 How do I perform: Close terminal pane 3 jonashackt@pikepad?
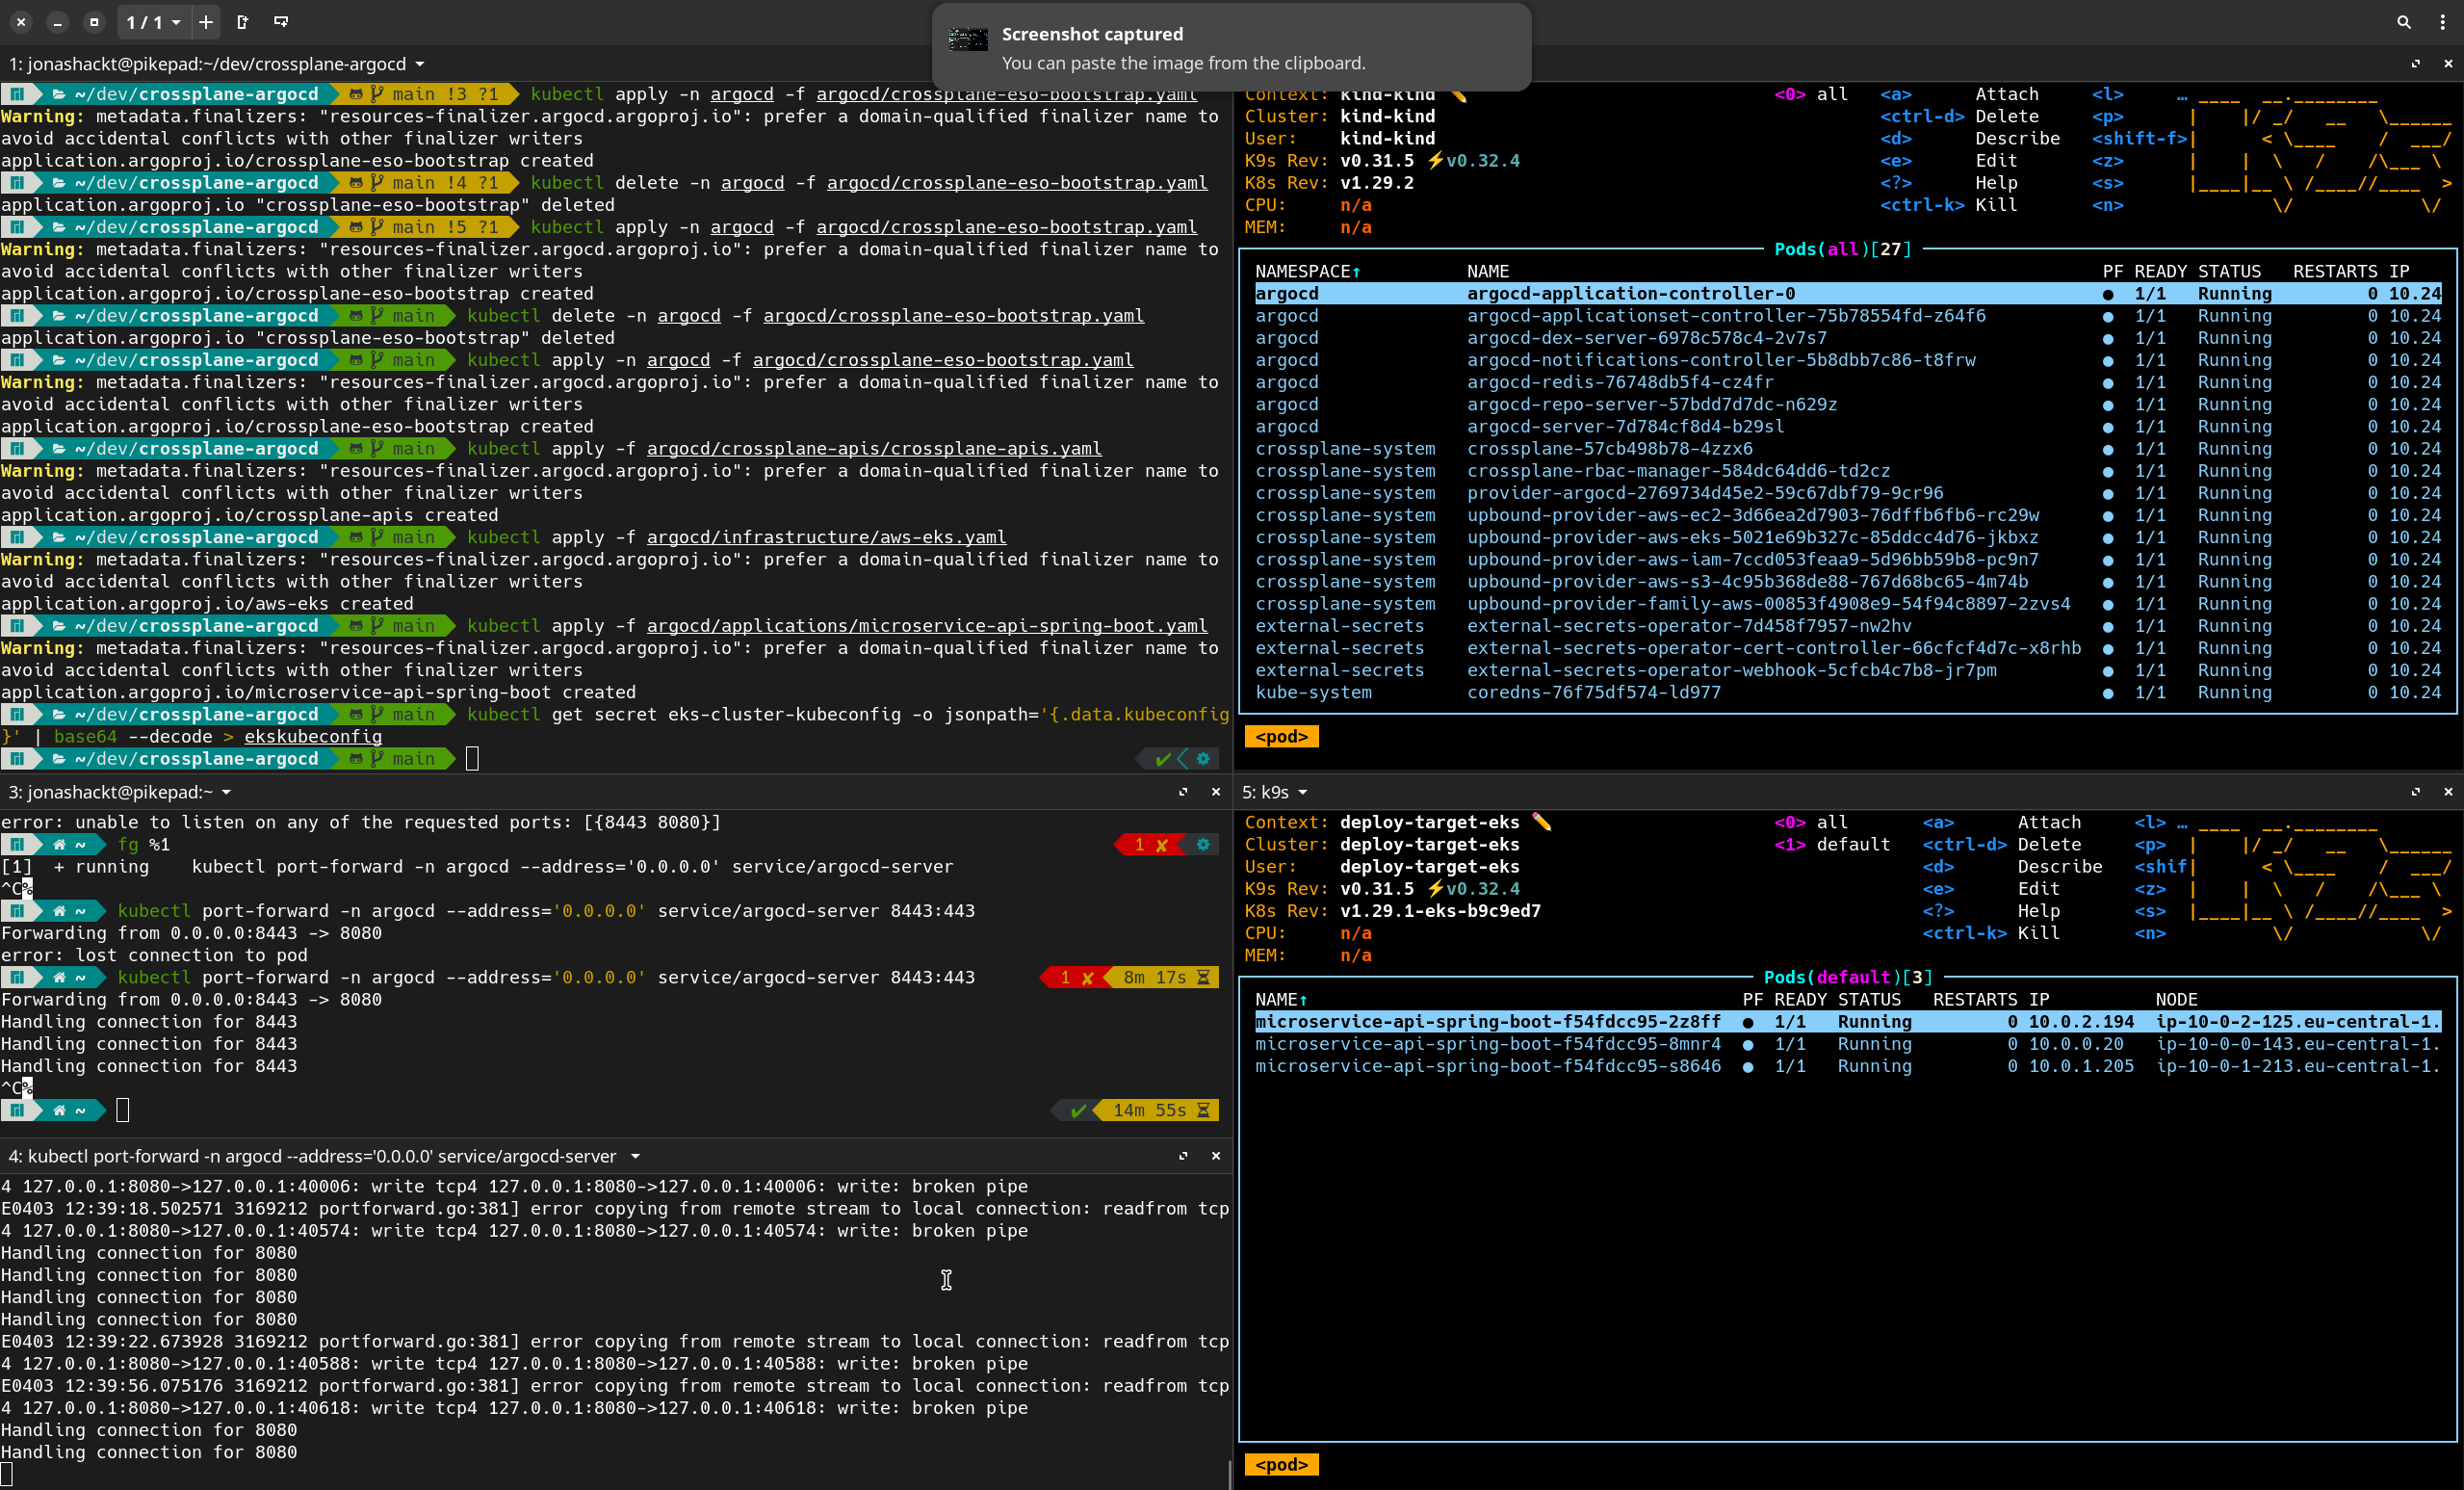pos(1216,792)
